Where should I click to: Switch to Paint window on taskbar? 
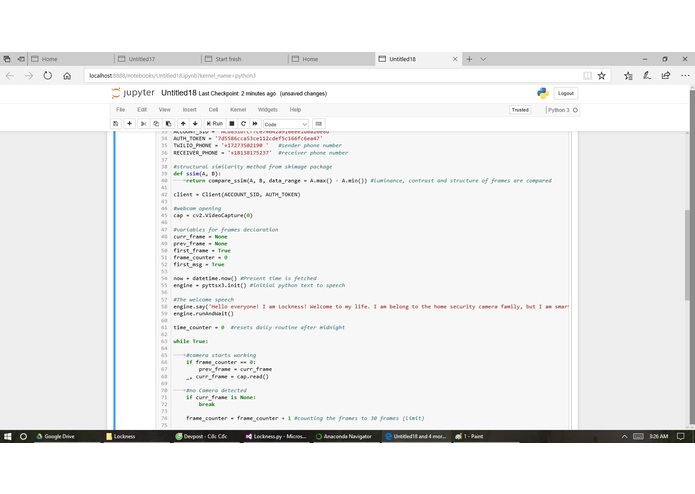[x=469, y=436]
